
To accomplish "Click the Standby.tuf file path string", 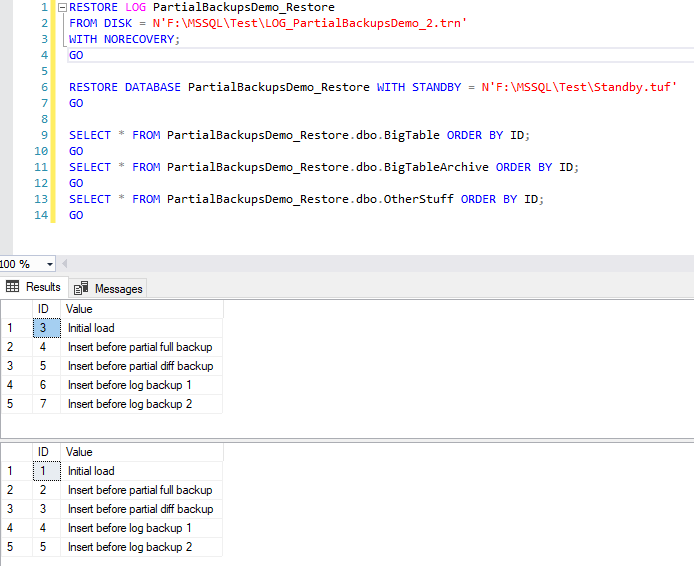I will pyautogui.click(x=578, y=87).
